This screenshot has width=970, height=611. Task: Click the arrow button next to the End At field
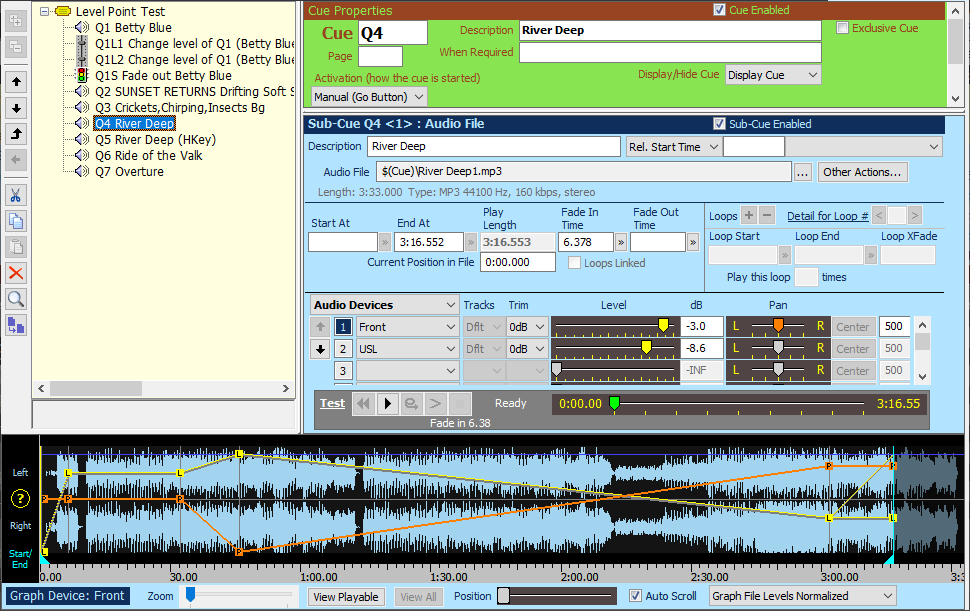click(471, 242)
